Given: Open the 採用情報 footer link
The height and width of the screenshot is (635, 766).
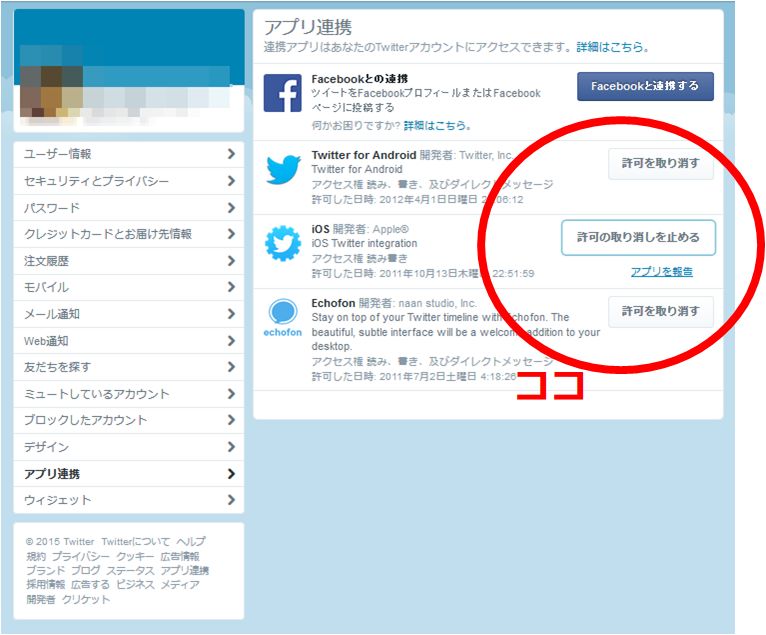Looking at the screenshot, I should [x=45, y=585].
